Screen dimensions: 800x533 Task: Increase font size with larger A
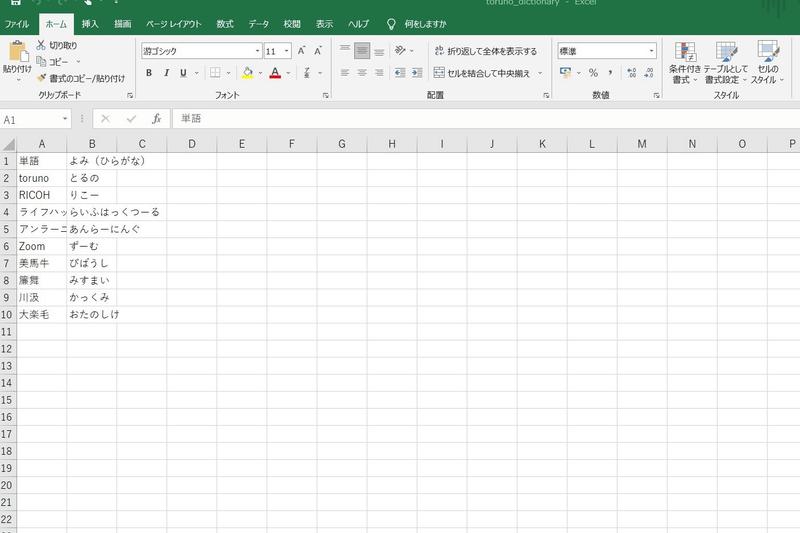pyautogui.click(x=302, y=50)
